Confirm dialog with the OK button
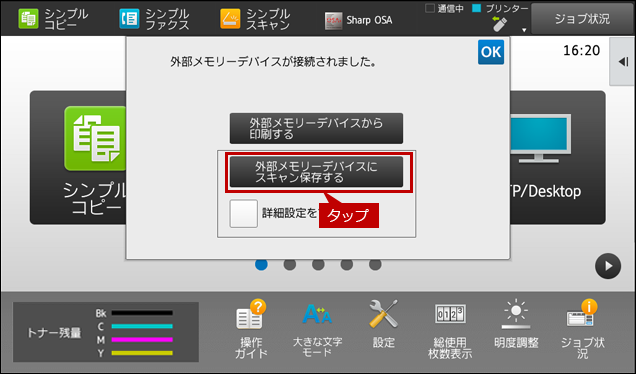 tap(491, 52)
